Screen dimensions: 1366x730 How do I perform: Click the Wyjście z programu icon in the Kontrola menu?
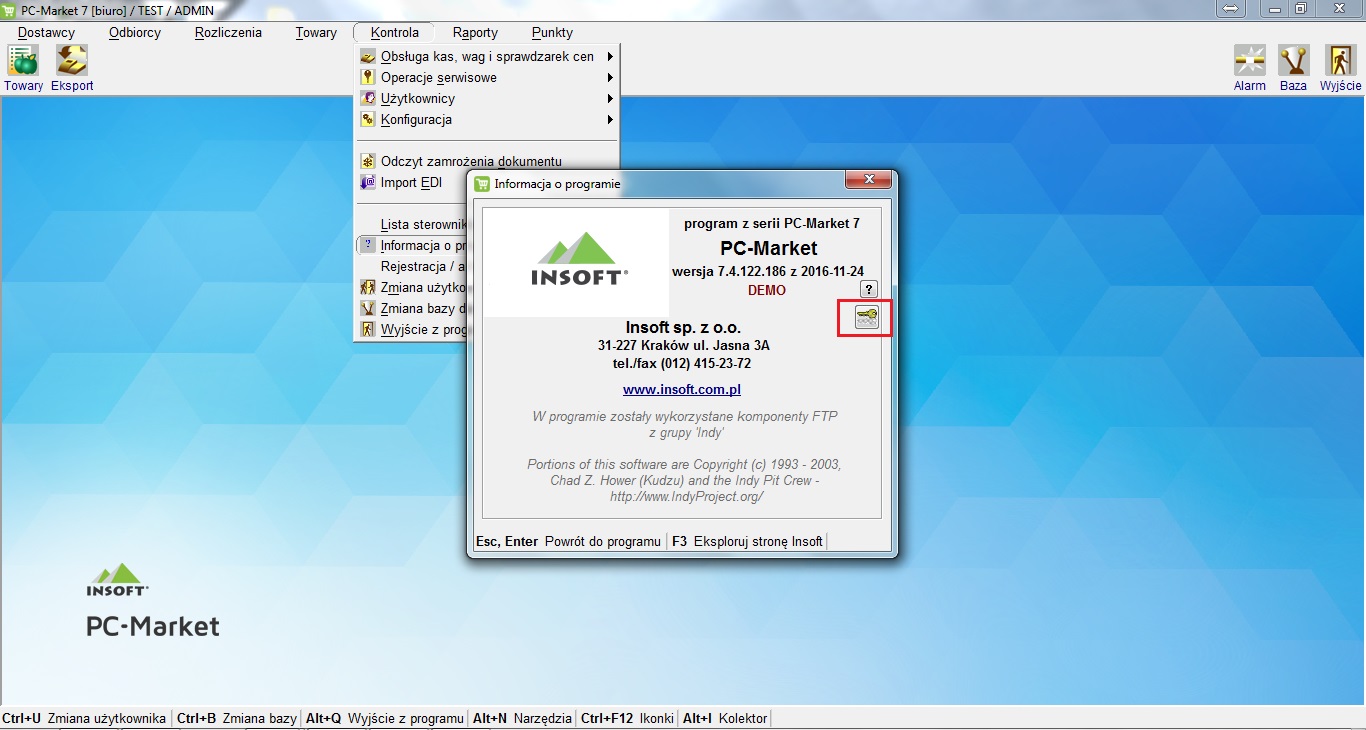(x=368, y=330)
